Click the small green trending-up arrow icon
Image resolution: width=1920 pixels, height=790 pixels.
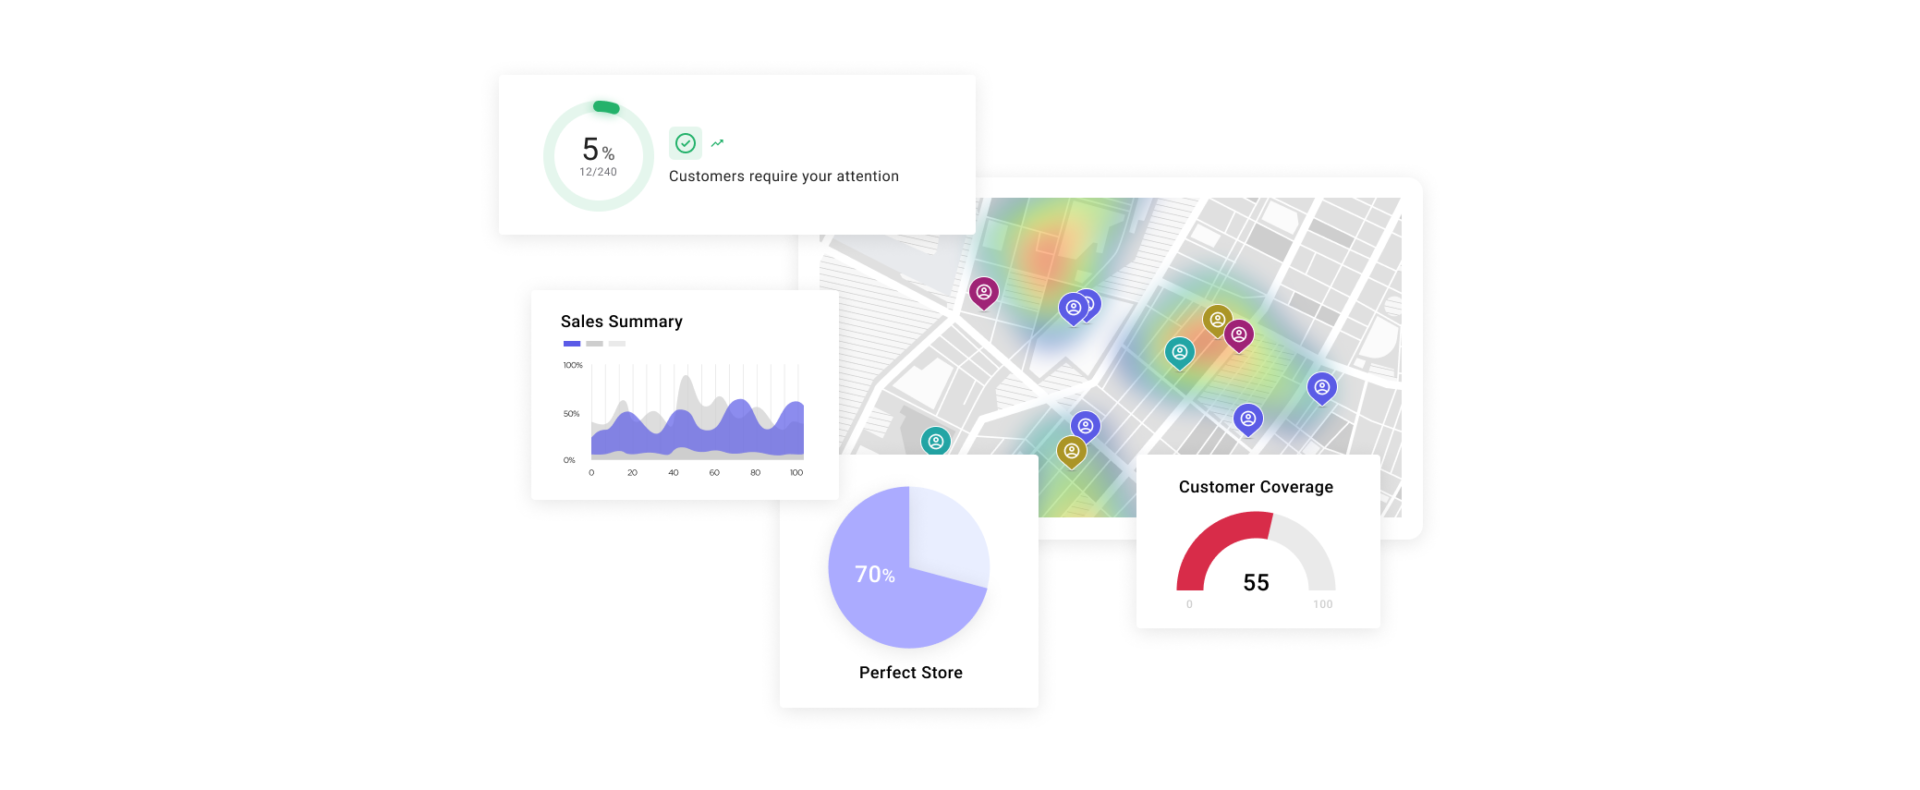tap(717, 143)
